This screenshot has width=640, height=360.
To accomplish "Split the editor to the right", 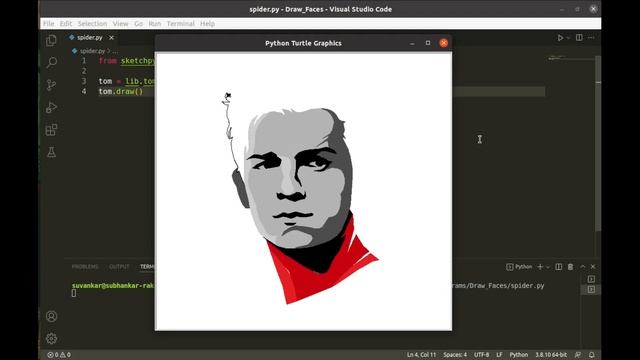I will [x=579, y=38].
